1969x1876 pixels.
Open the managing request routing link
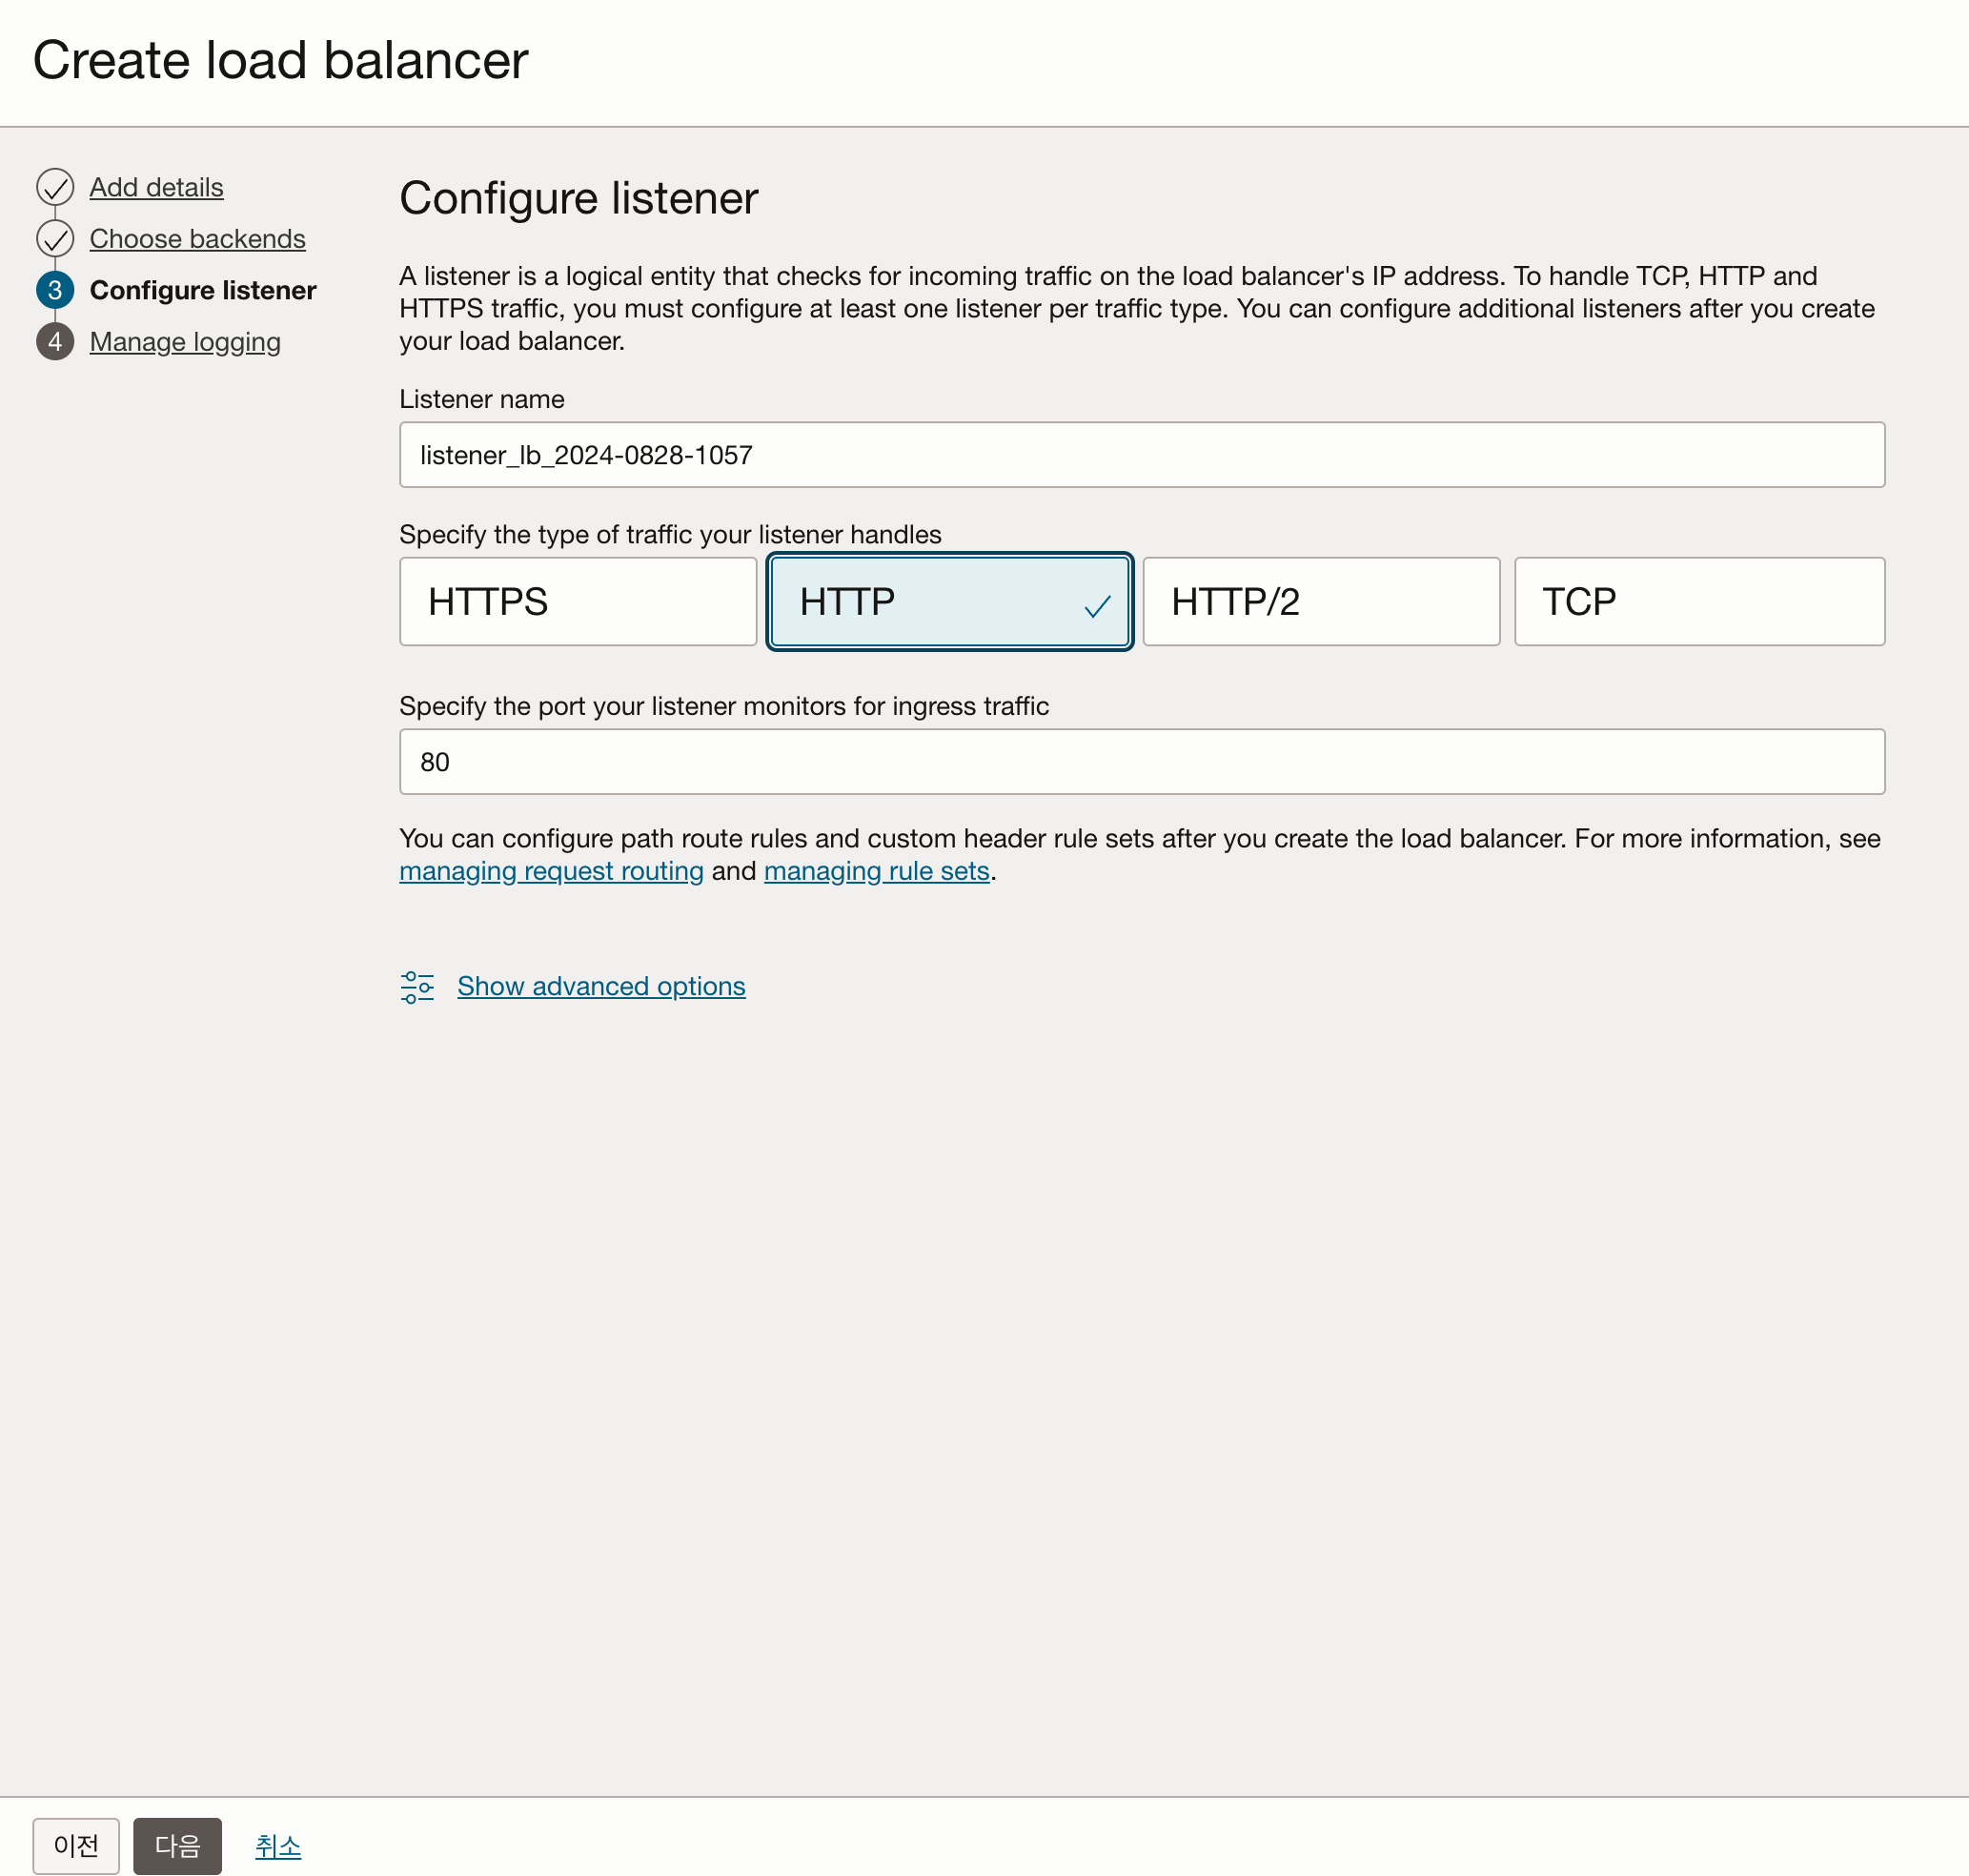tap(551, 871)
